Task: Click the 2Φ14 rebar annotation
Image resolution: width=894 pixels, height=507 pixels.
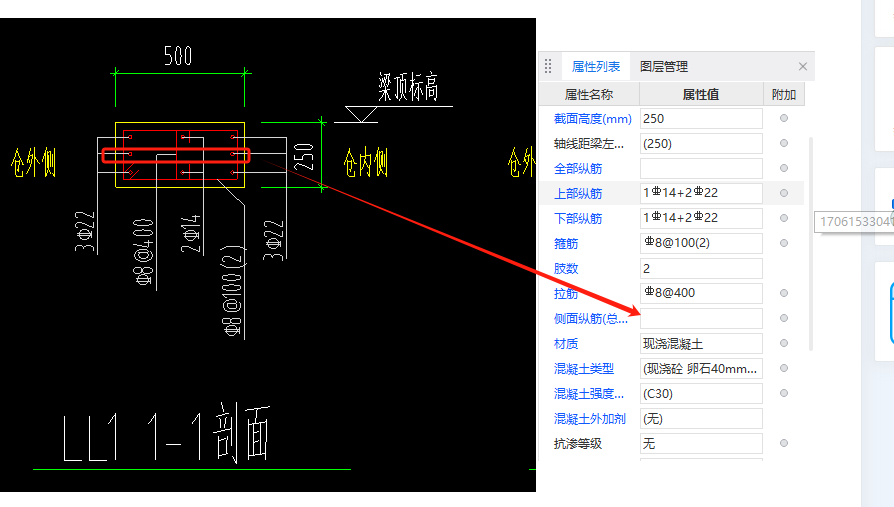Action: [191, 233]
